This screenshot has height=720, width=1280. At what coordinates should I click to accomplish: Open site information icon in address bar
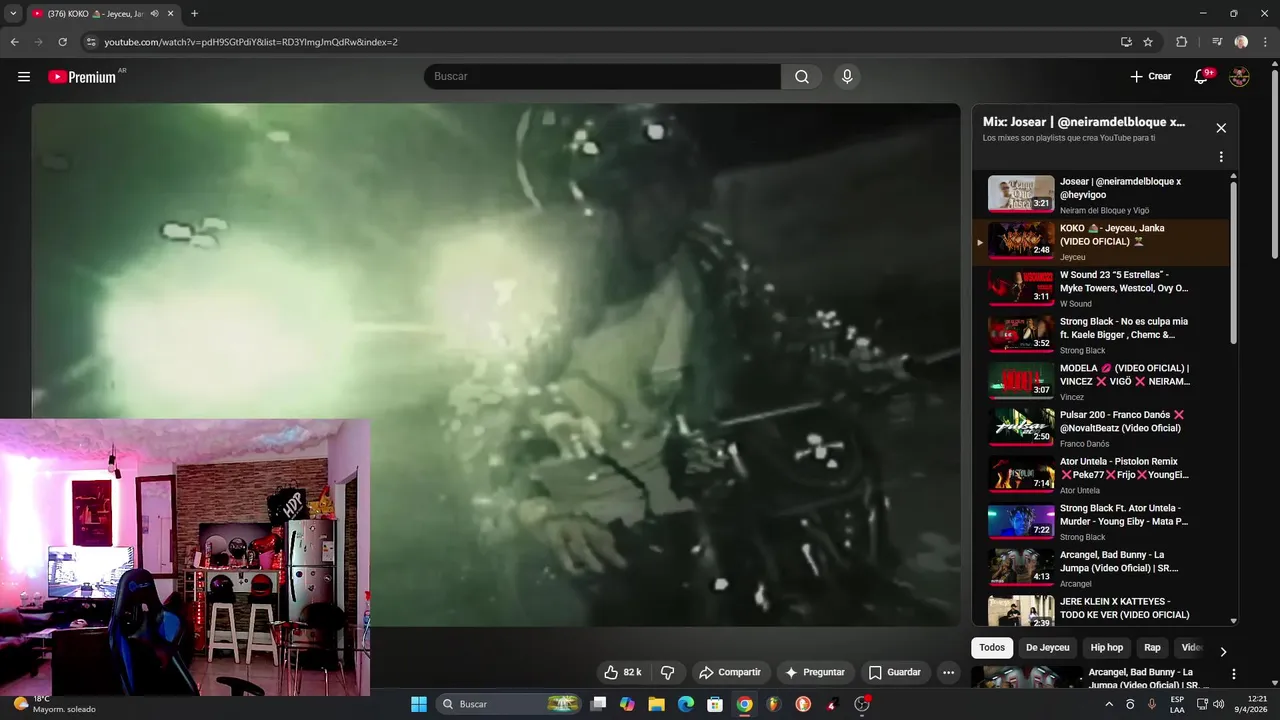[91, 42]
